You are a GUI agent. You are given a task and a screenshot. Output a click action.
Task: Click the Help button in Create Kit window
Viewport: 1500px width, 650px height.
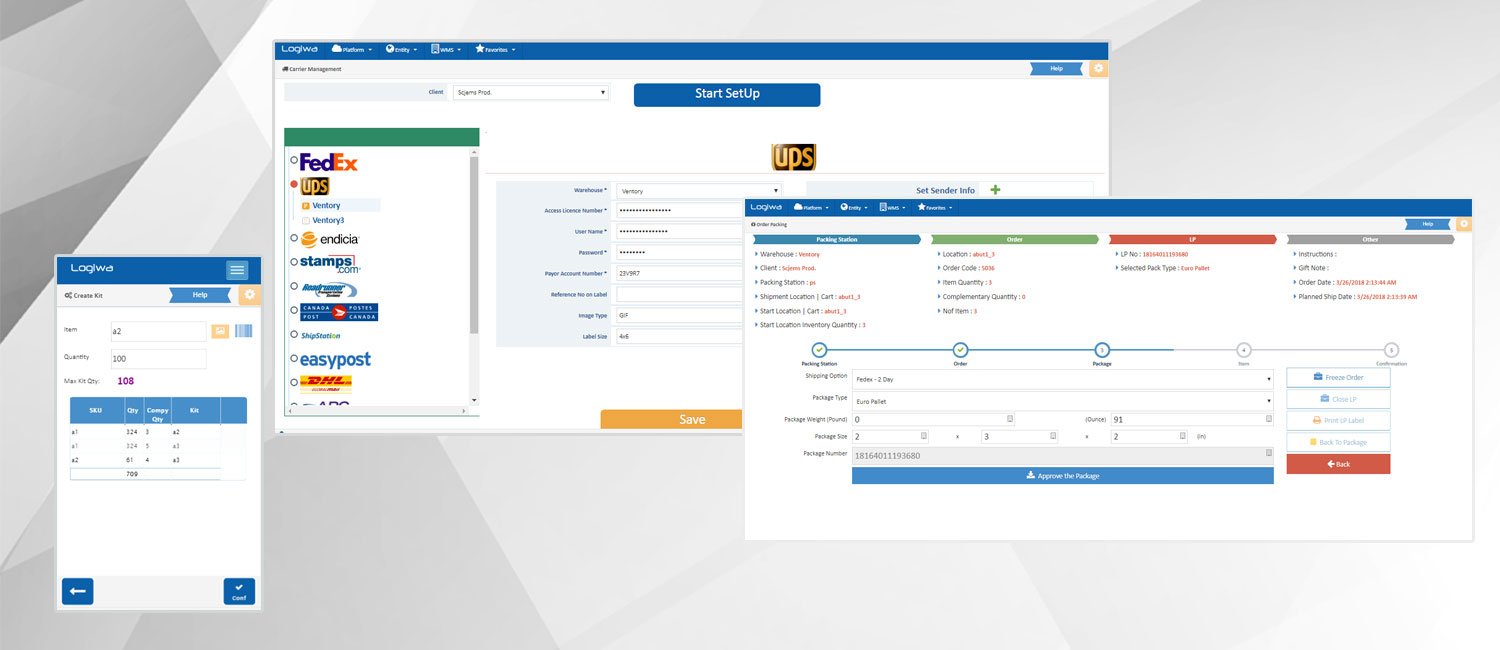(x=200, y=295)
